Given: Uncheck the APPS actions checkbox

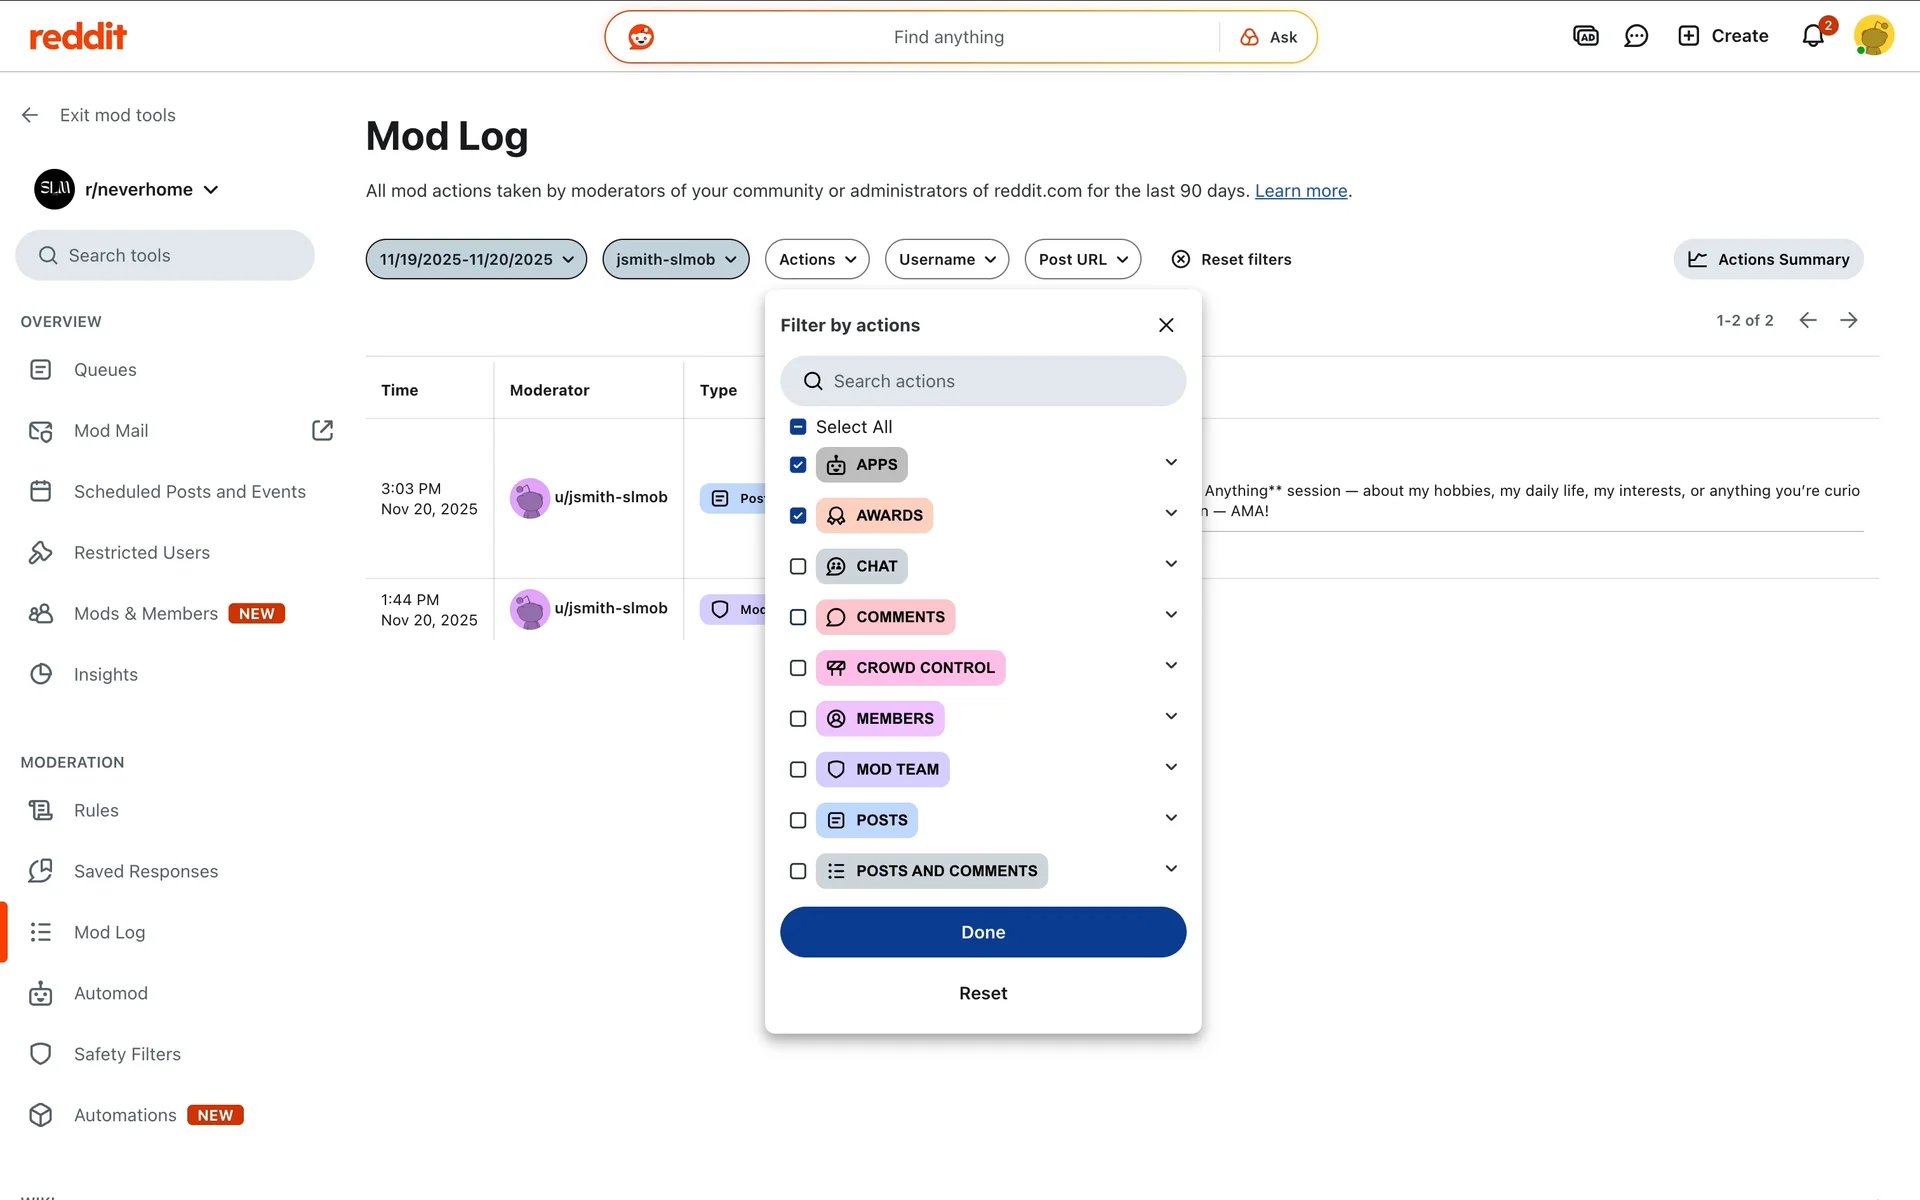Looking at the screenshot, I should coord(798,465).
